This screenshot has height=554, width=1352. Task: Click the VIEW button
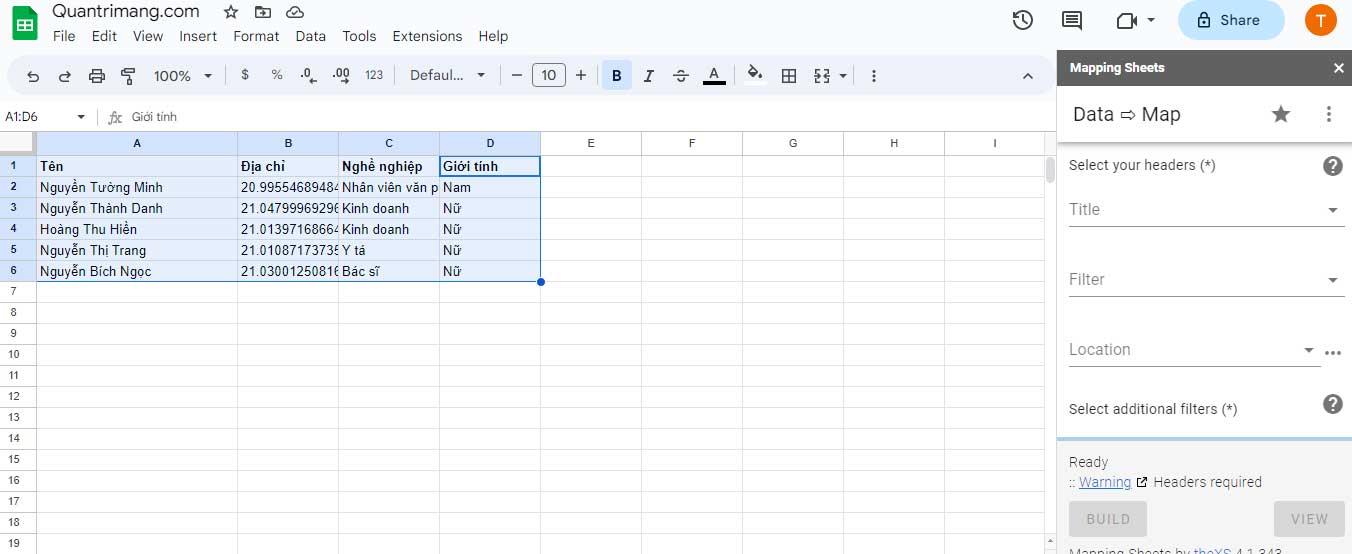[1309, 519]
